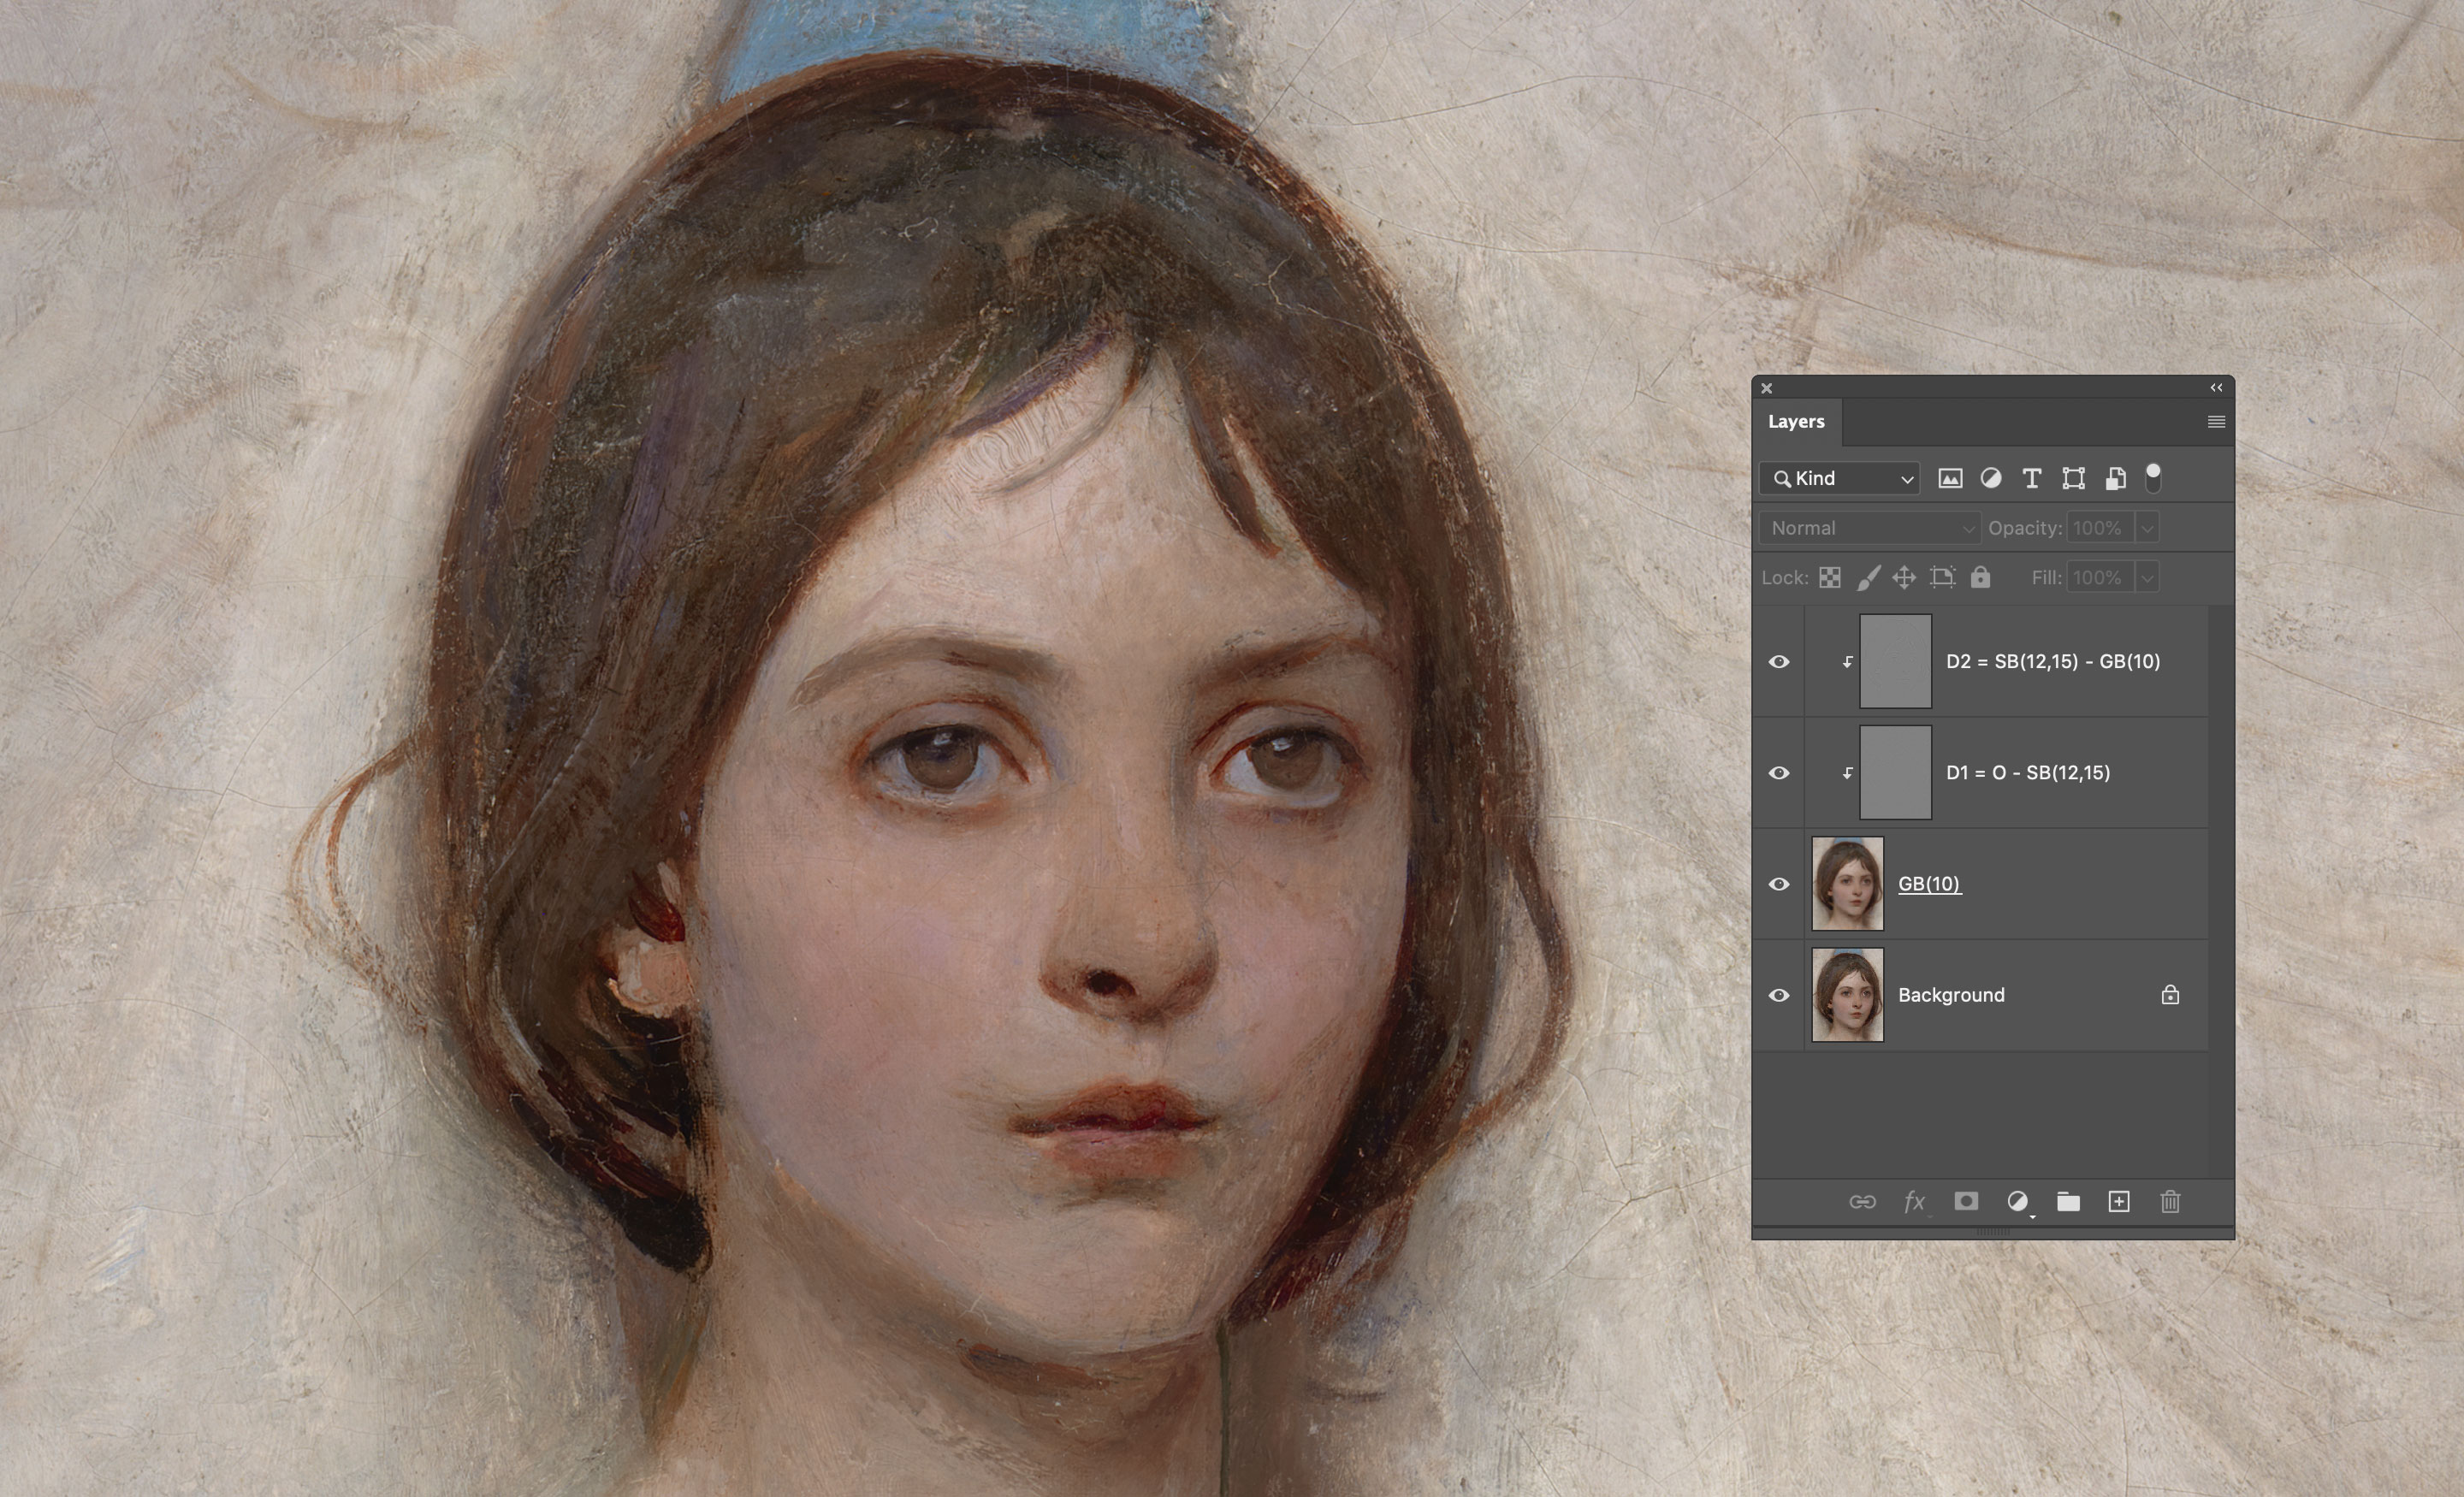2464x1497 pixels.
Task: Select the GB(10) layer name
Action: tap(1929, 884)
